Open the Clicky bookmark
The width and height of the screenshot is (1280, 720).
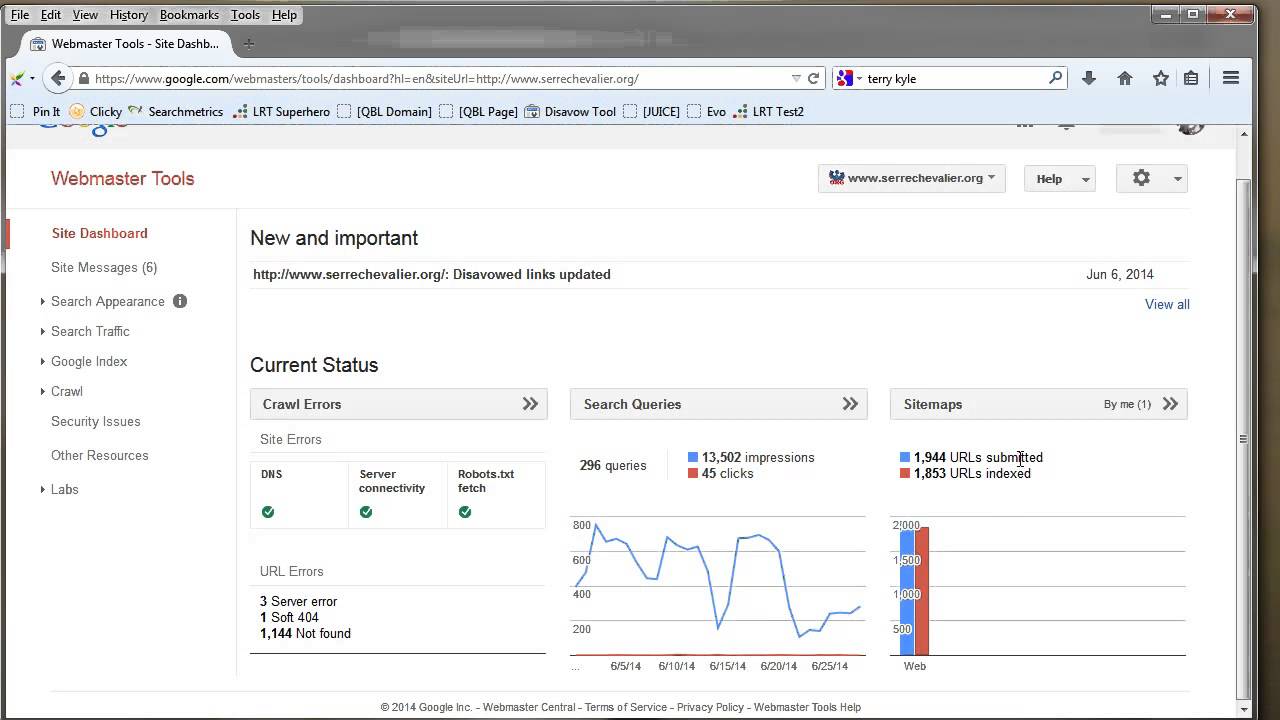pyautogui.click(x=96, y=112)
